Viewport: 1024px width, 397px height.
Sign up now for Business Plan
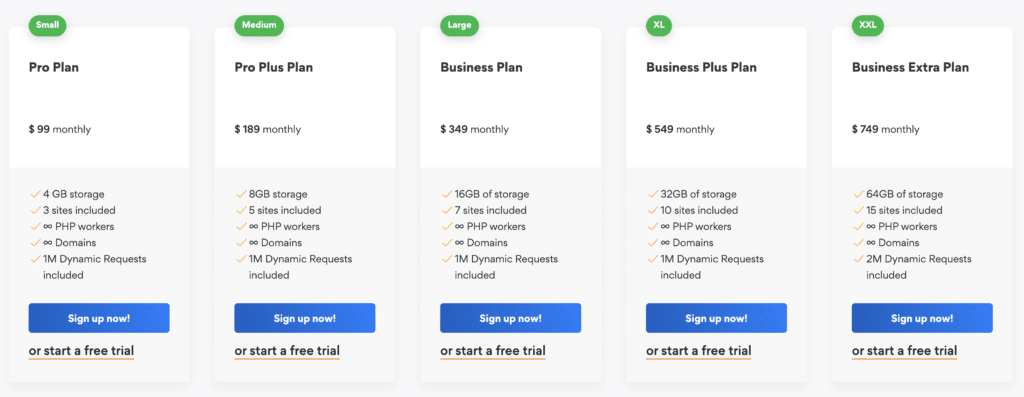511,318
